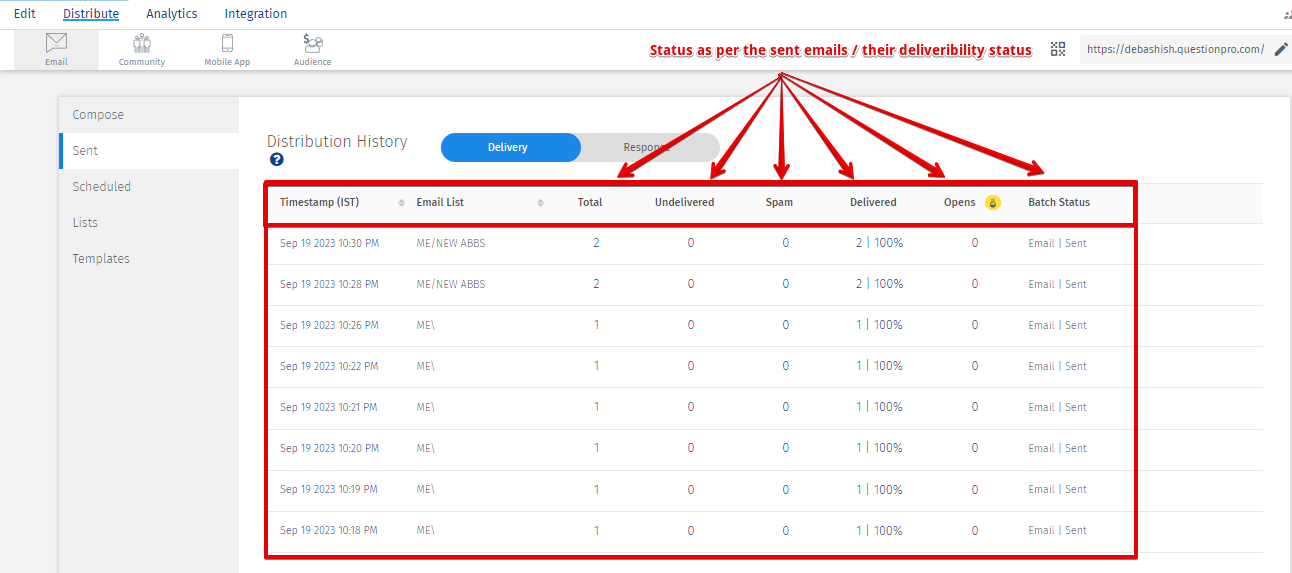Switch to Delivery view toggle
Viewport: 1292px width, 573px height.
pos(510,147)
